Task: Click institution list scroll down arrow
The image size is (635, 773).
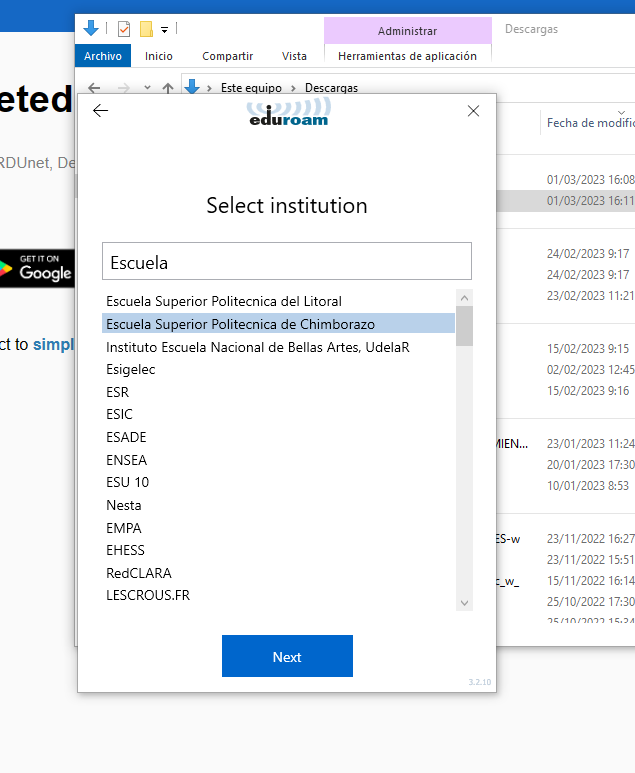Action: (x=464, y=602)
